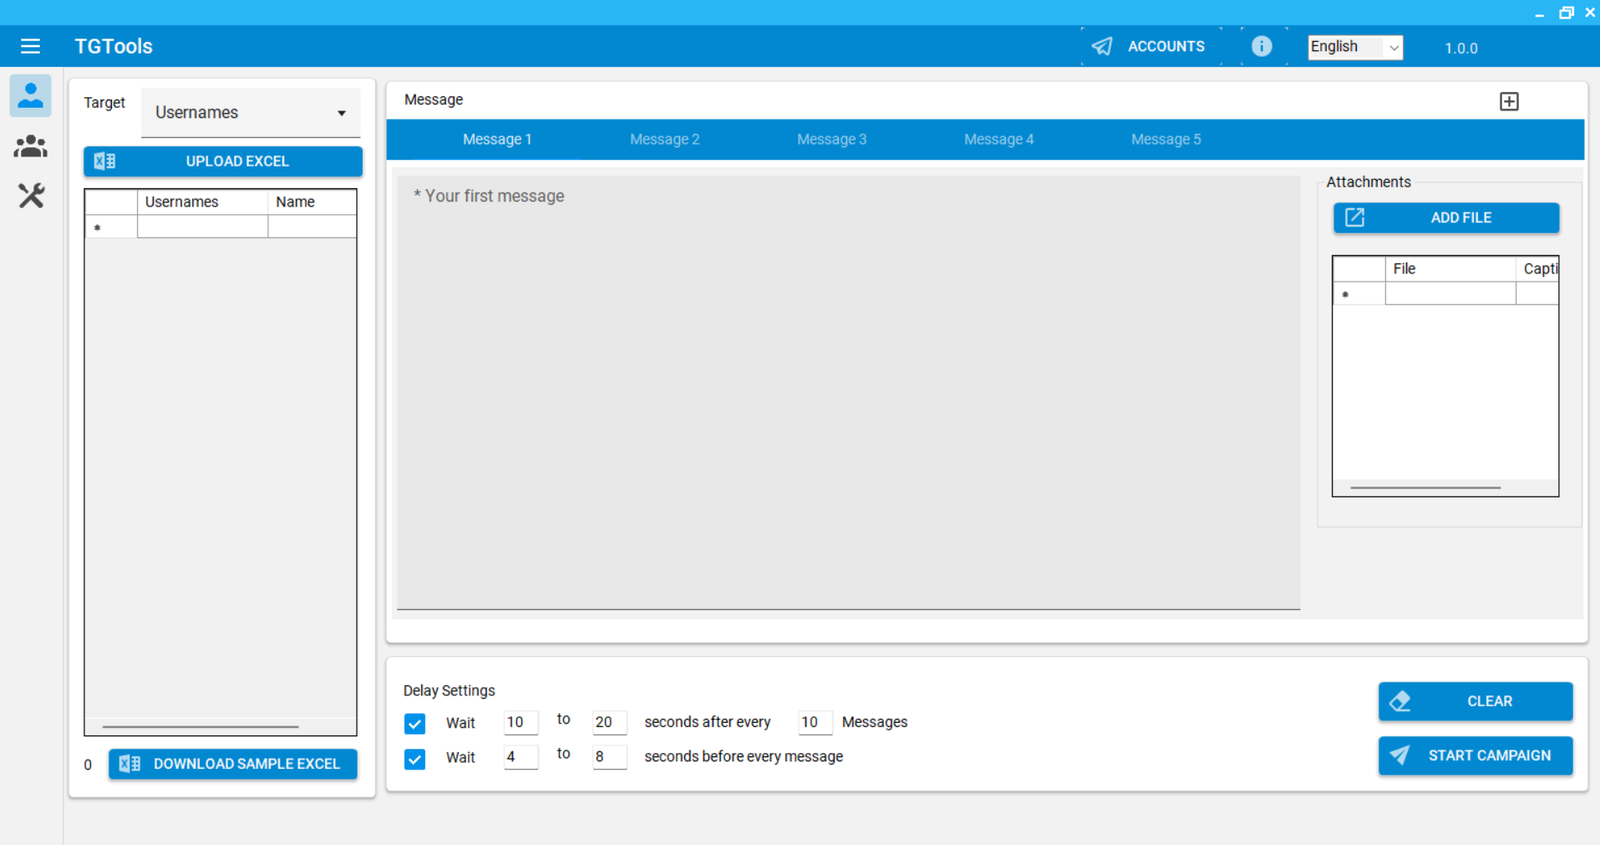Click the Excel icon on Download Sample

[130, 764]
